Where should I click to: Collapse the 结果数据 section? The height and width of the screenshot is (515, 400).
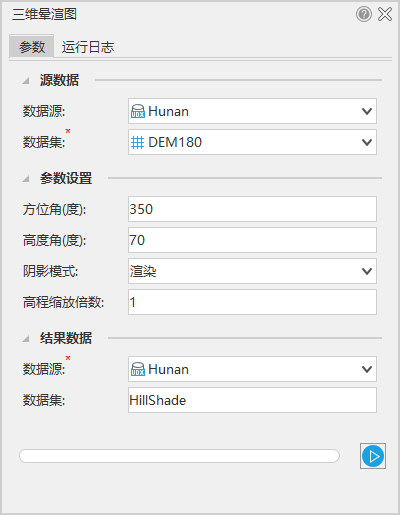[26, 339]
